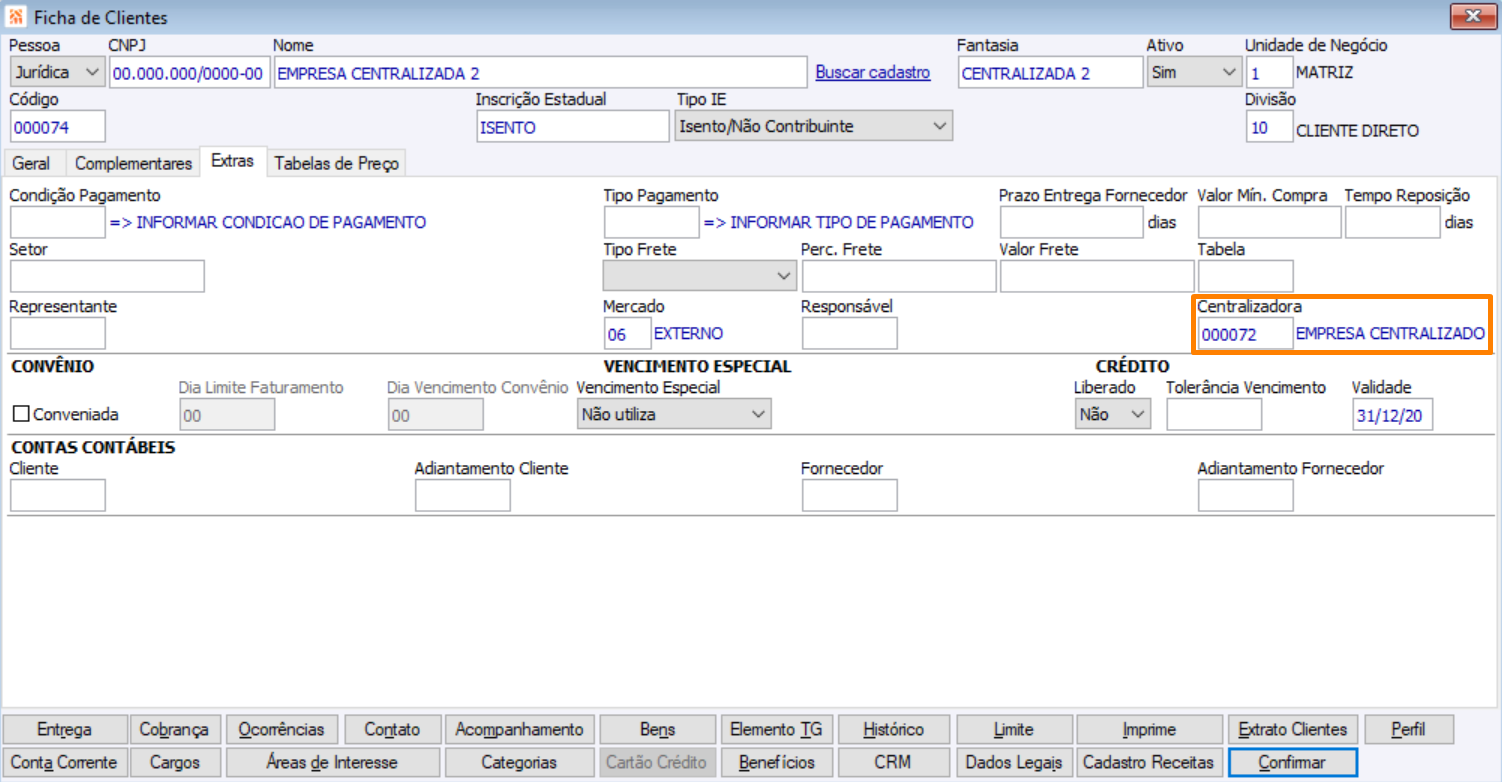This screenshot has width=1502, height=782.
Task: Focus the Condição Pagamento input field
Action: (57, 222)
